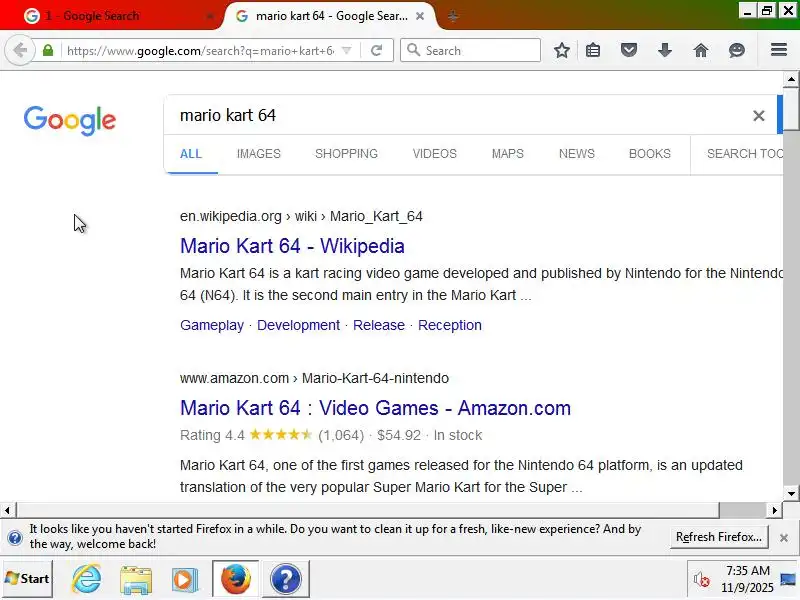Viewport: 800px width, 600px height.
Task: Open Windows Explorer folder from taskbar
Action: point(136,580)
